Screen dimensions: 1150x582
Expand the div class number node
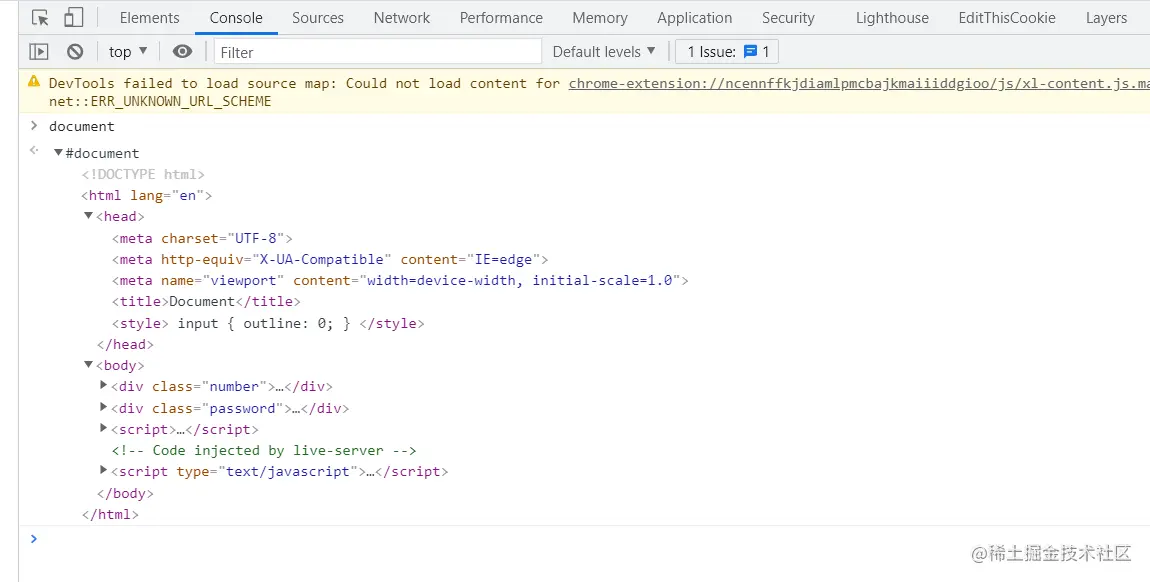[103, 385]
